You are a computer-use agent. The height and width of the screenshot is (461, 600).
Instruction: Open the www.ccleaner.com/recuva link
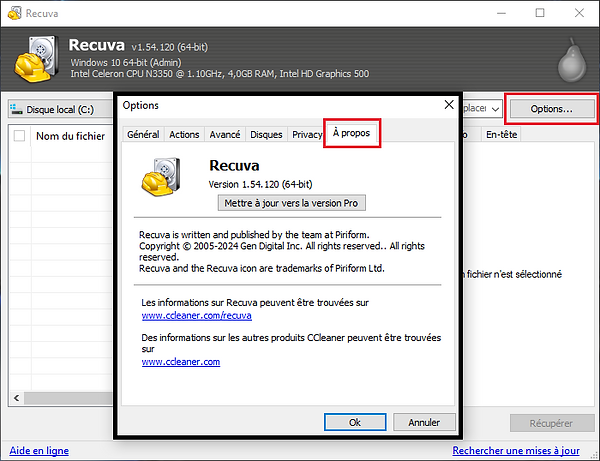coord(196,316)
